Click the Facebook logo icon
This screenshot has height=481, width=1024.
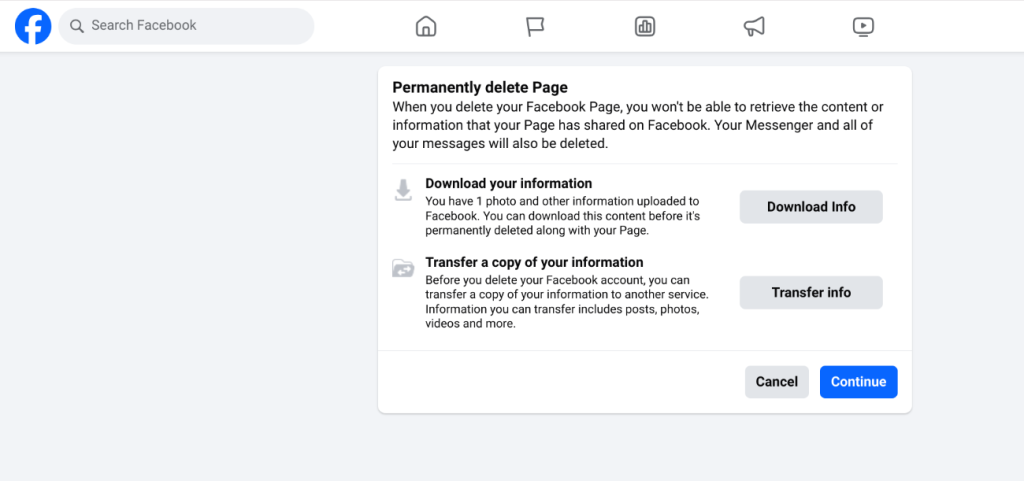point(33,26)
